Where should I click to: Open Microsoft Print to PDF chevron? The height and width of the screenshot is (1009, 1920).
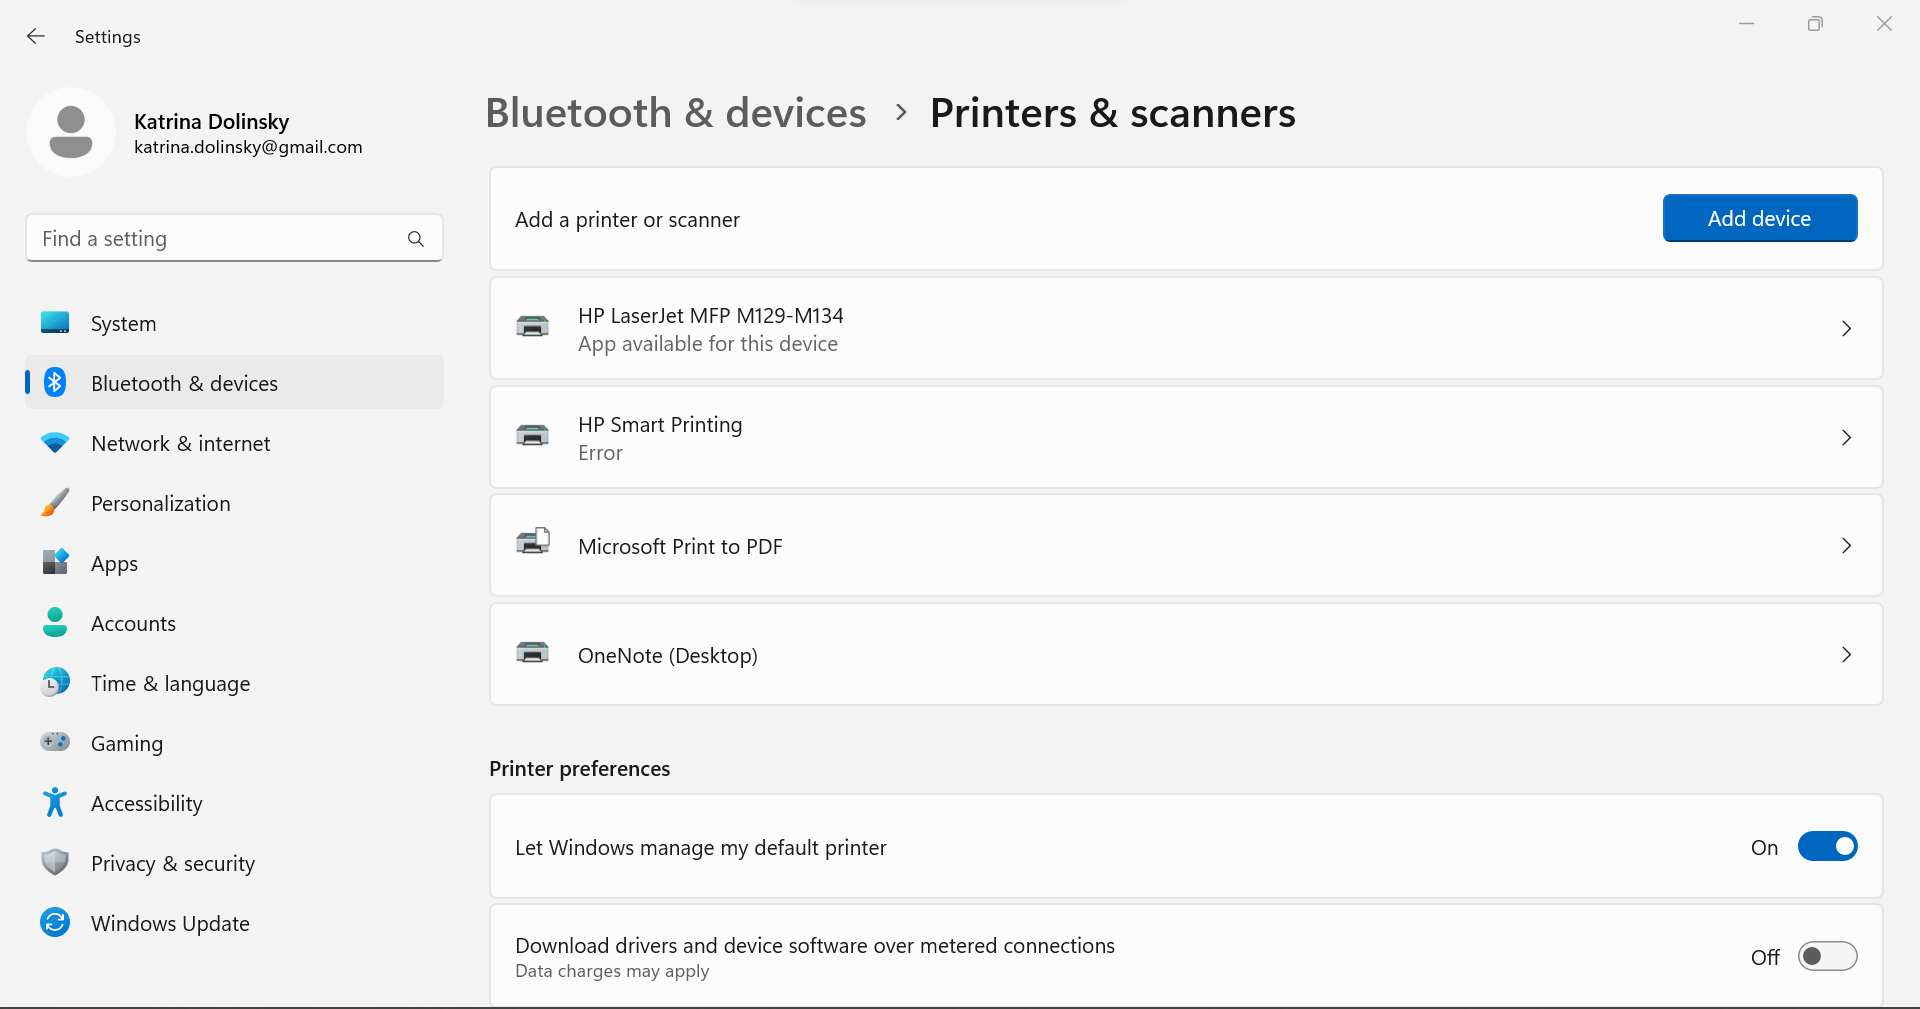[1846, 546]
